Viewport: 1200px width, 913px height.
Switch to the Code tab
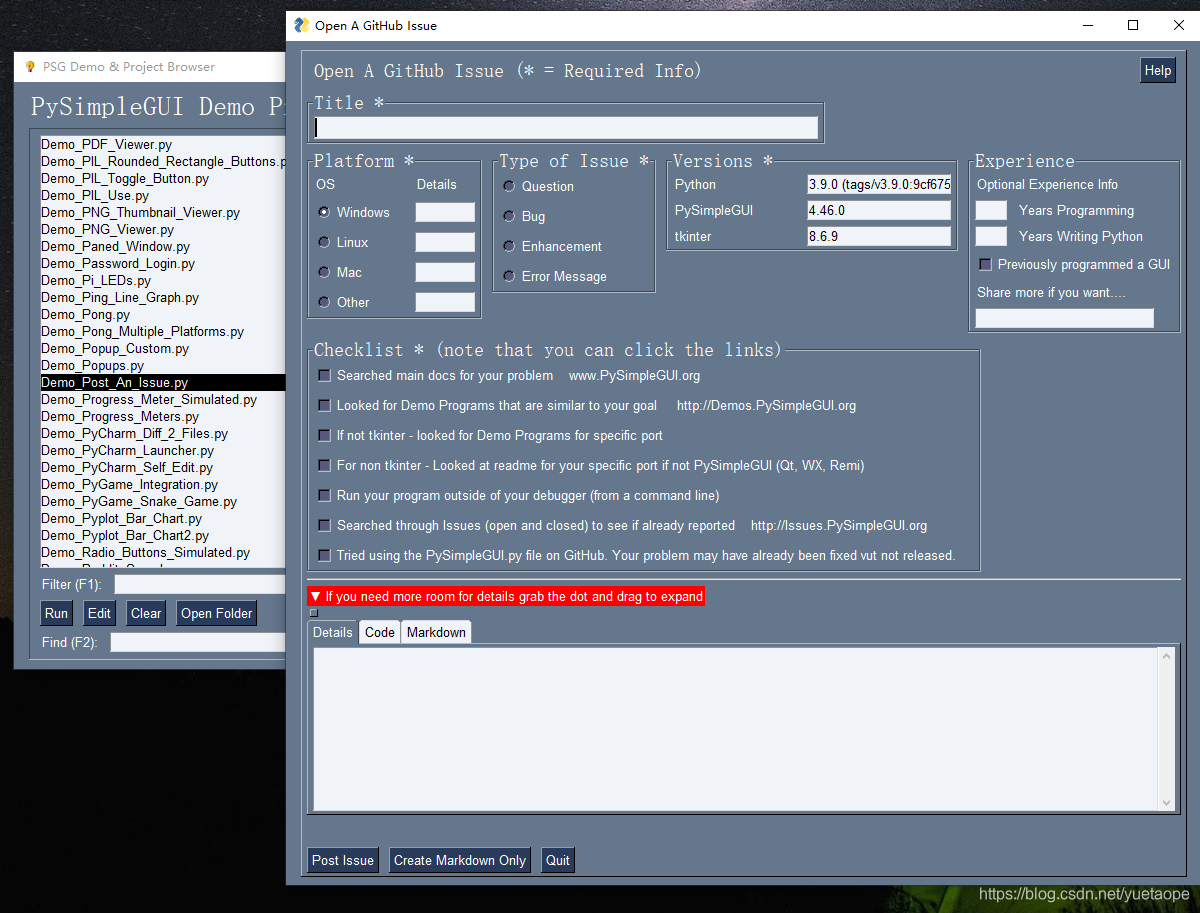pyautogui.click(x=380, y=632)
